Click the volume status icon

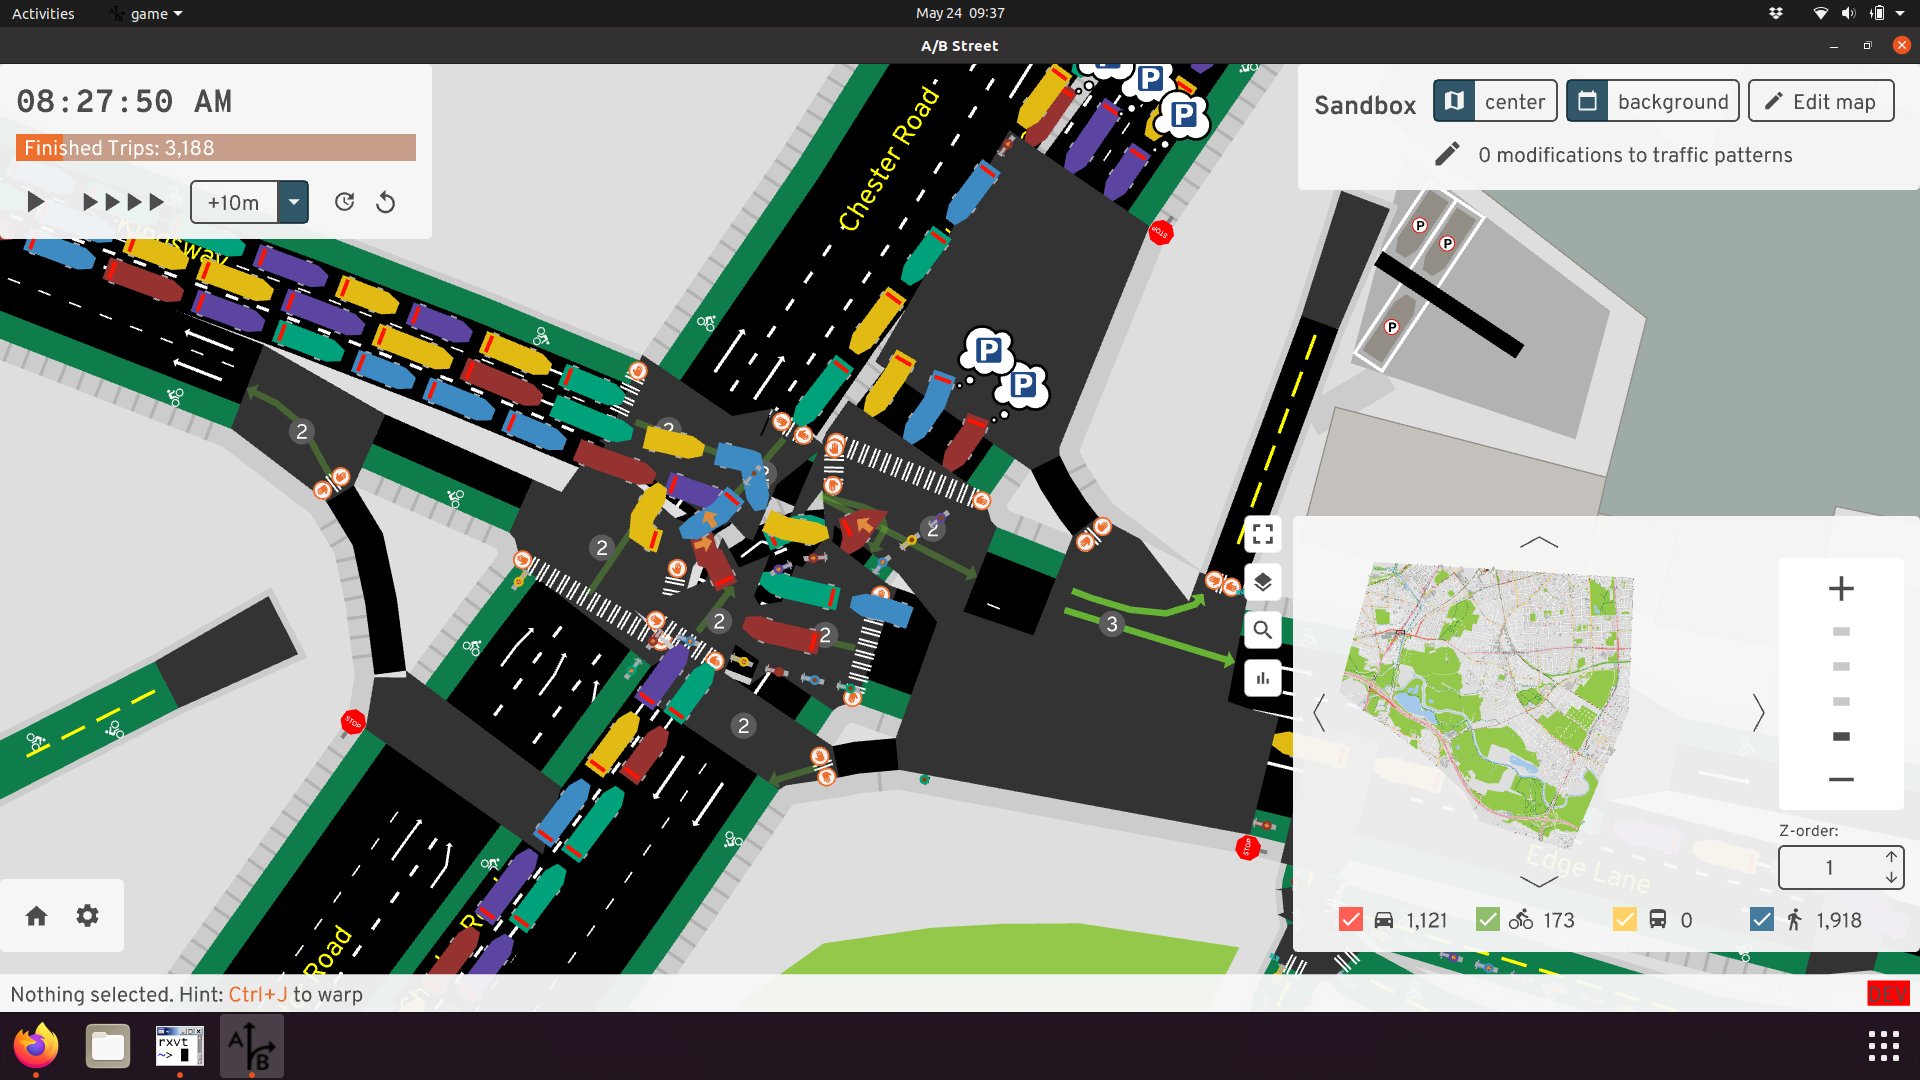[x=1848, y=13]
